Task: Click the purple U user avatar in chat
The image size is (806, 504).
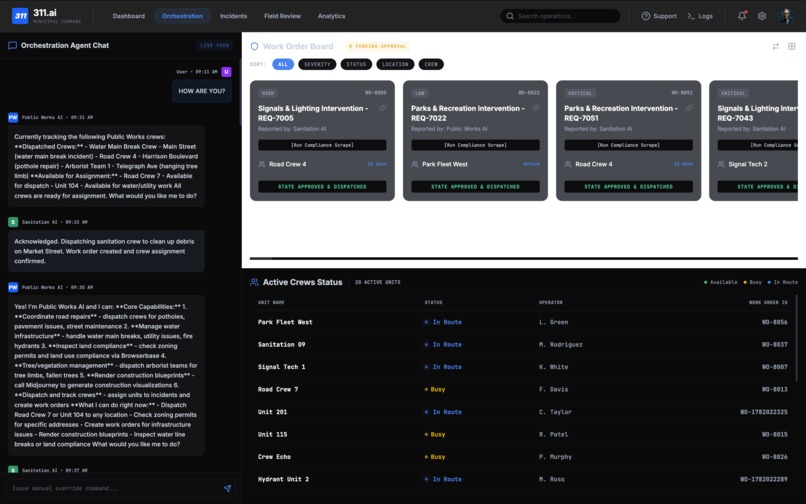Action: tap(226, 71)
